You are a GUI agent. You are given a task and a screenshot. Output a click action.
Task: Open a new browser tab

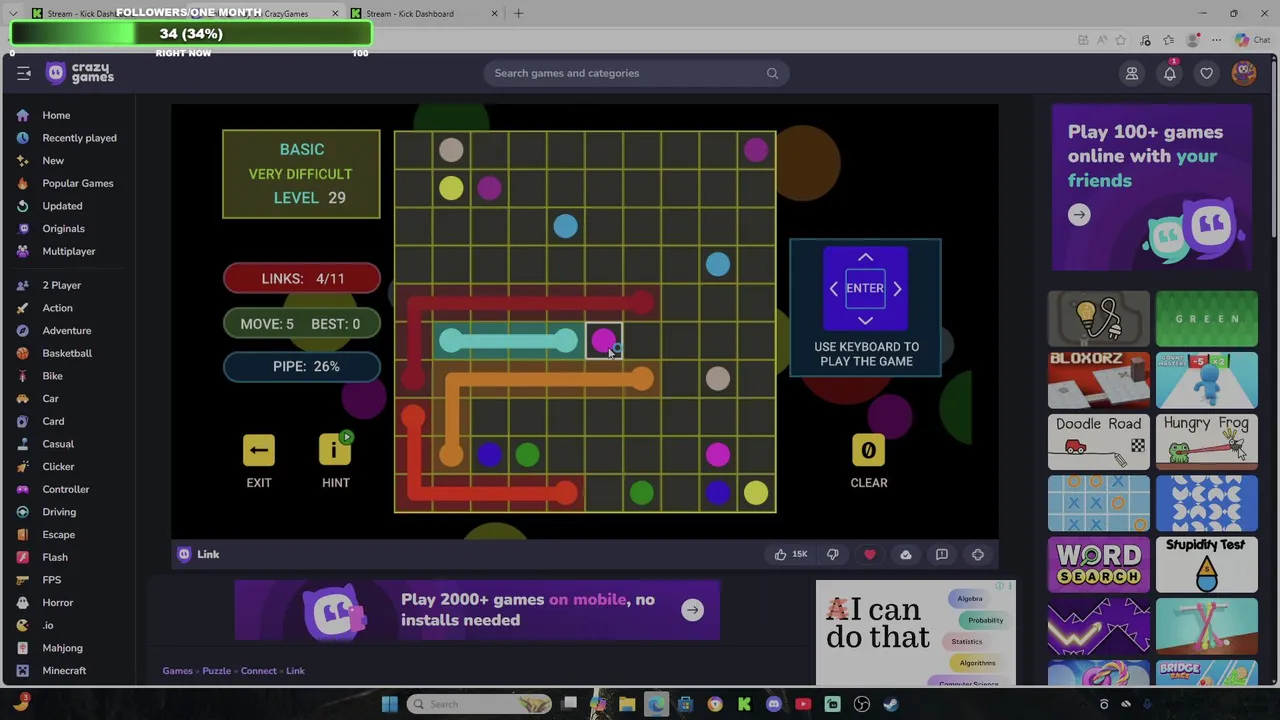pyautogui.click(x=518, y=13)
